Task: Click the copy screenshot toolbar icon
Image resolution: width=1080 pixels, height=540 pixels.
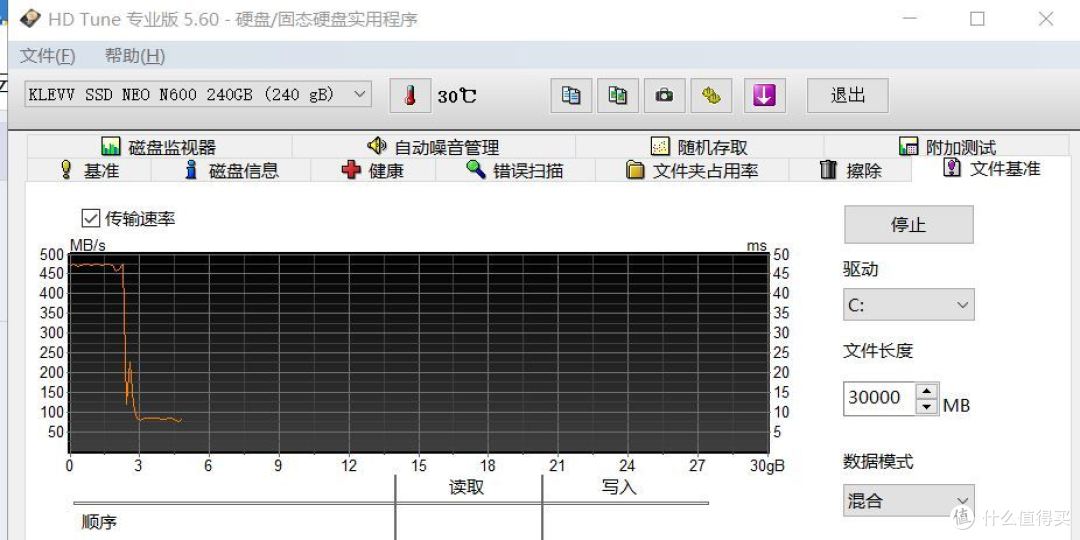Action: click(x=618, y=96)
